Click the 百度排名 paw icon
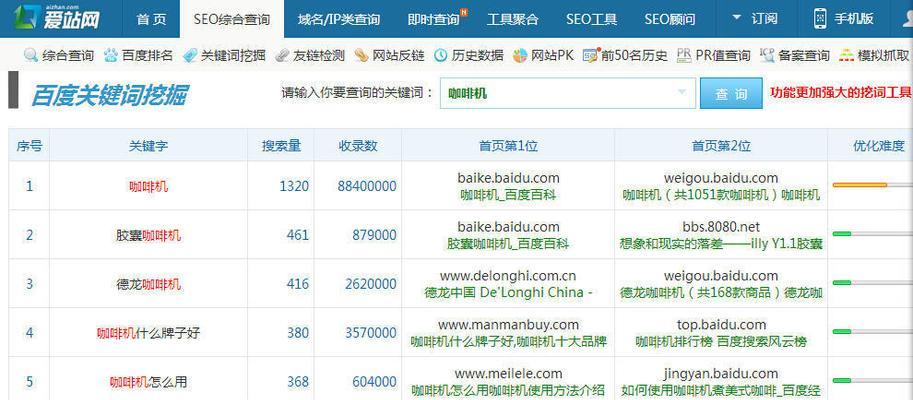 click(111, 56)
